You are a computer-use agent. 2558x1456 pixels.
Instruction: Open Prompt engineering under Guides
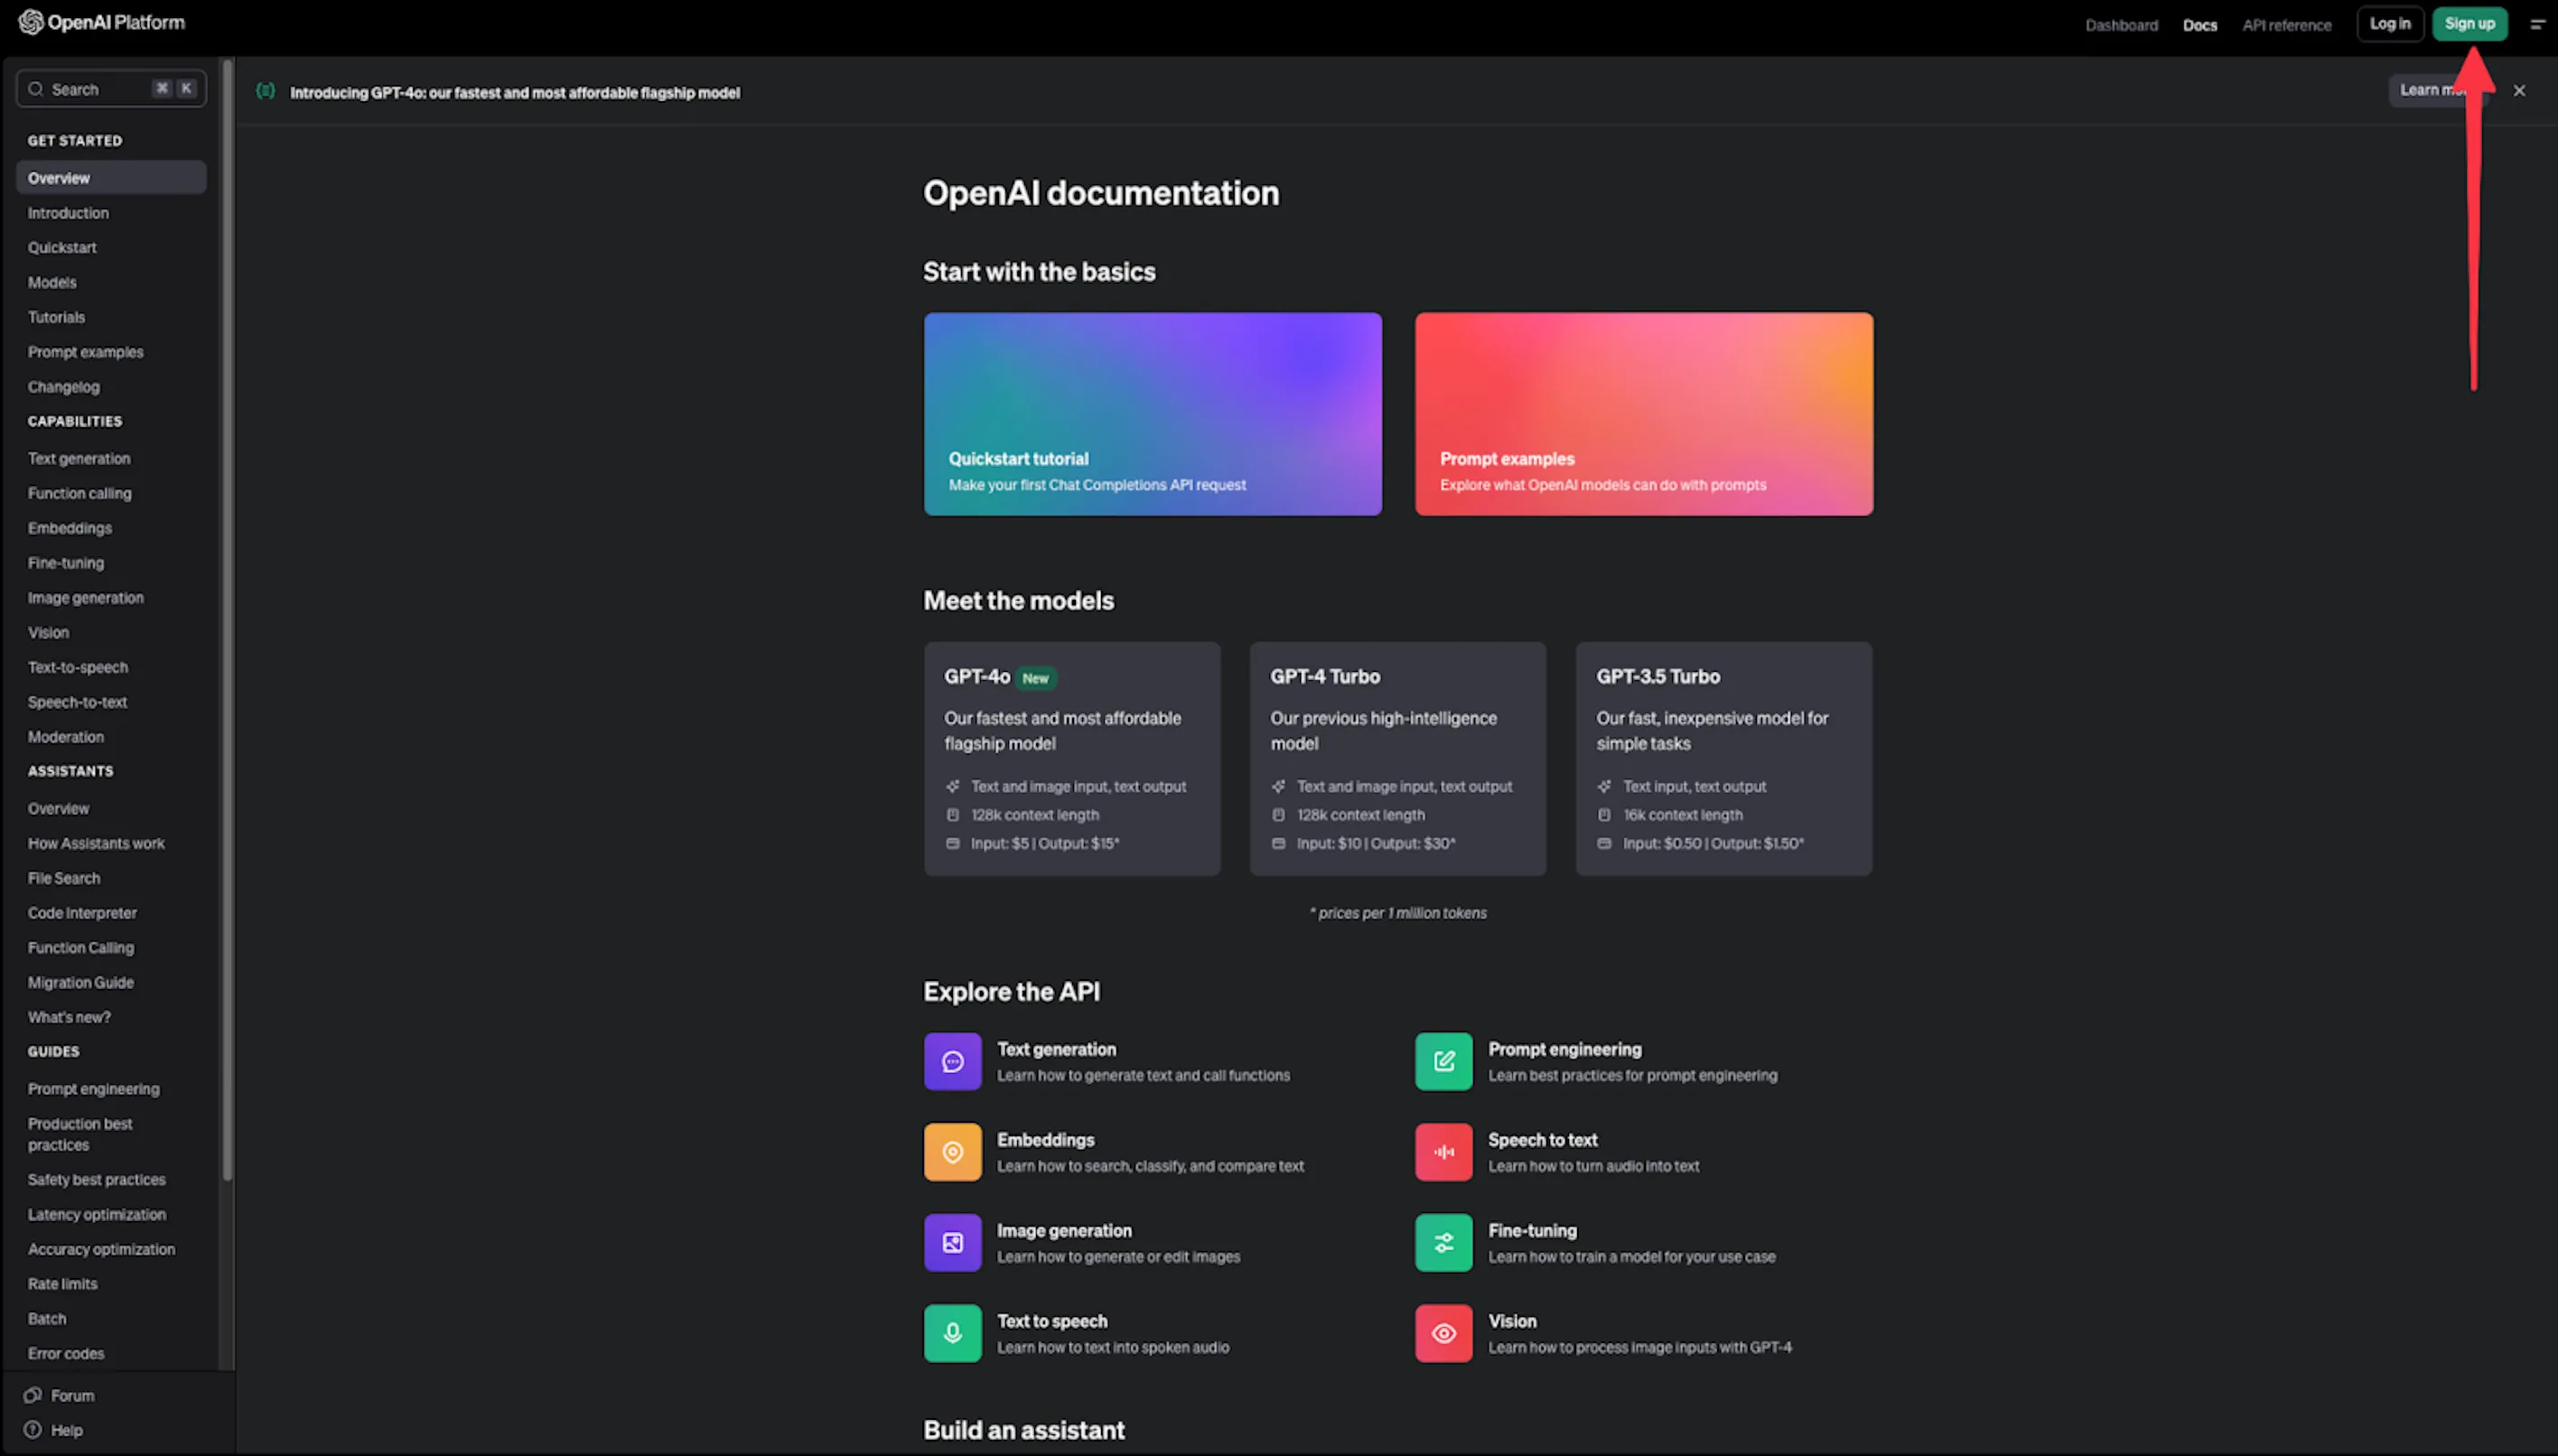(93, 1089)
